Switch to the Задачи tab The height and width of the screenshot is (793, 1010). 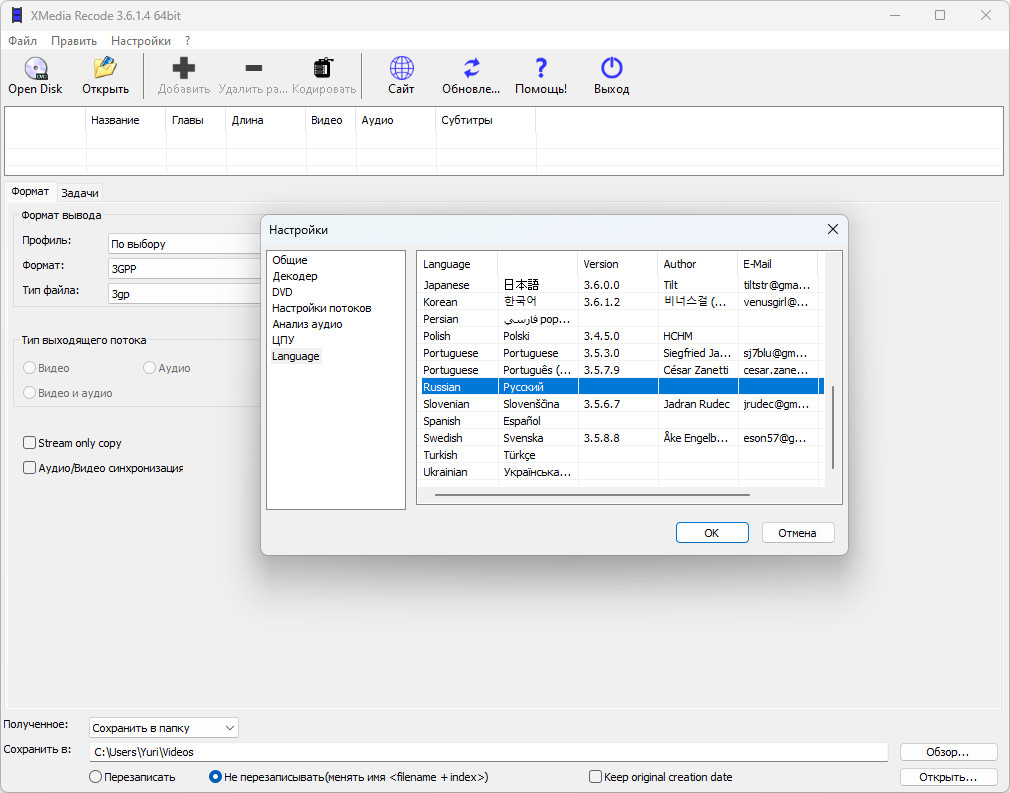[80, 193]
